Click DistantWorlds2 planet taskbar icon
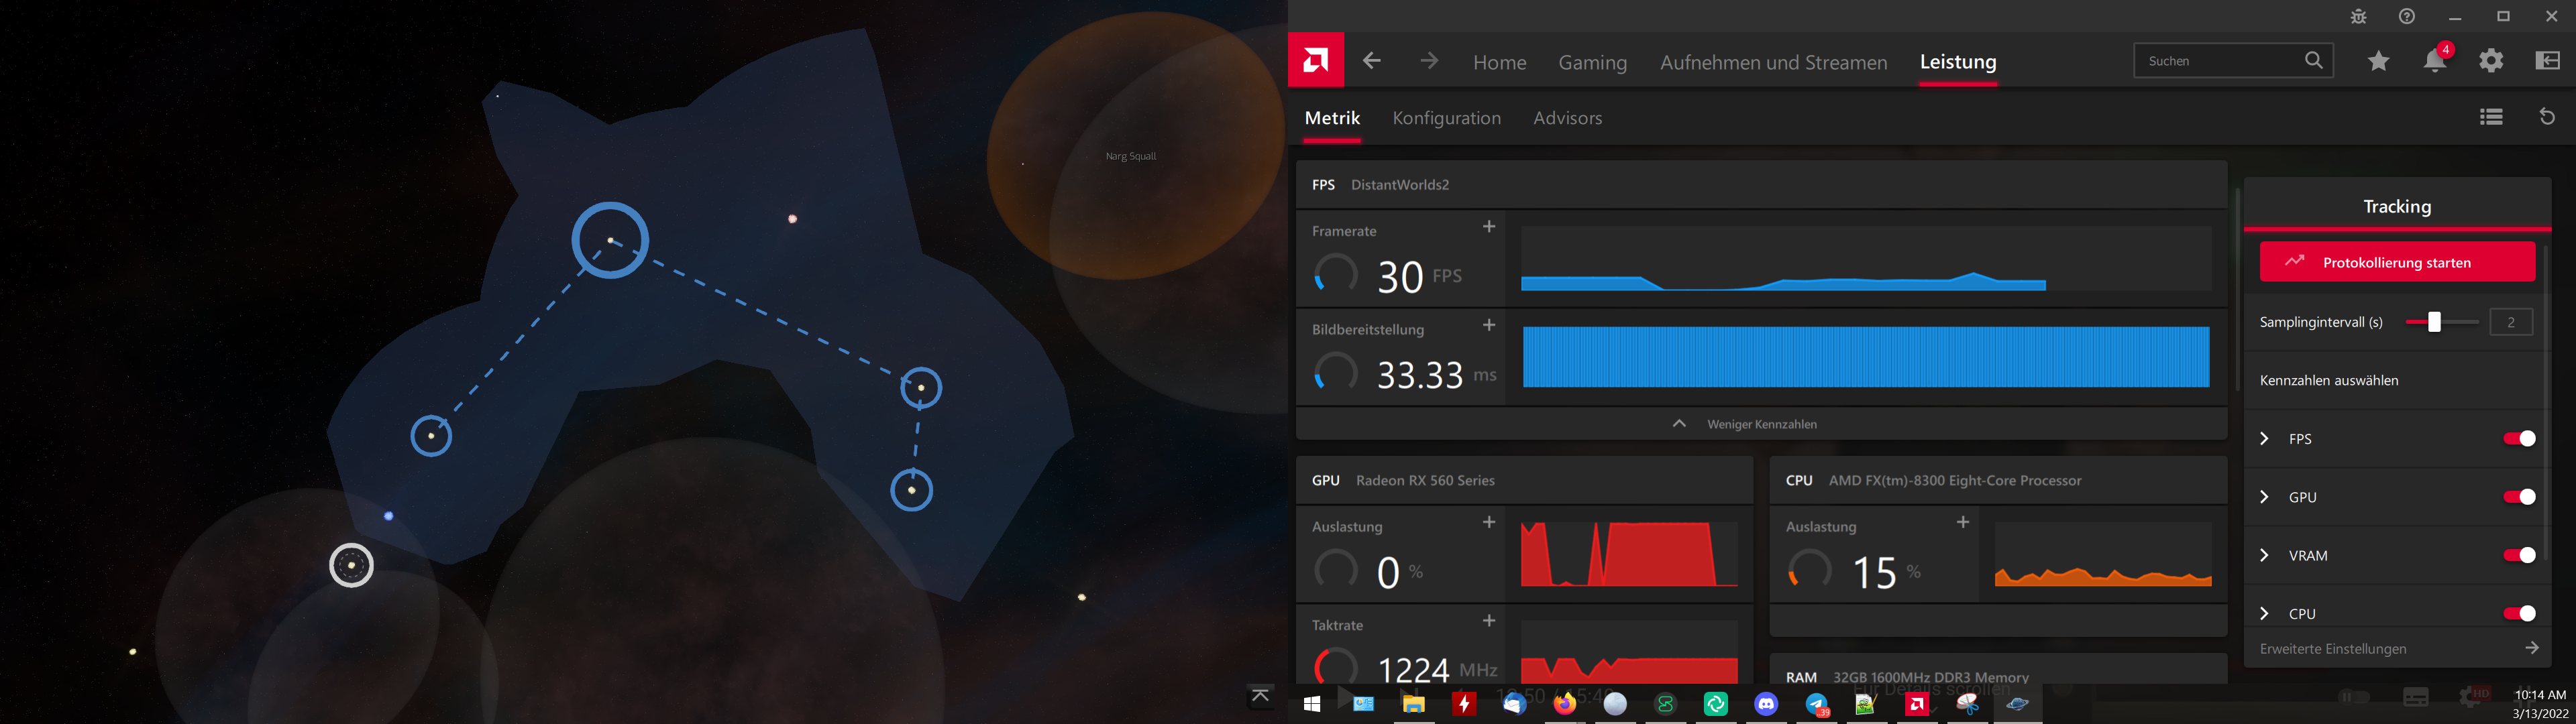This screenshot has width=2576, height=724. (2018, 704)
